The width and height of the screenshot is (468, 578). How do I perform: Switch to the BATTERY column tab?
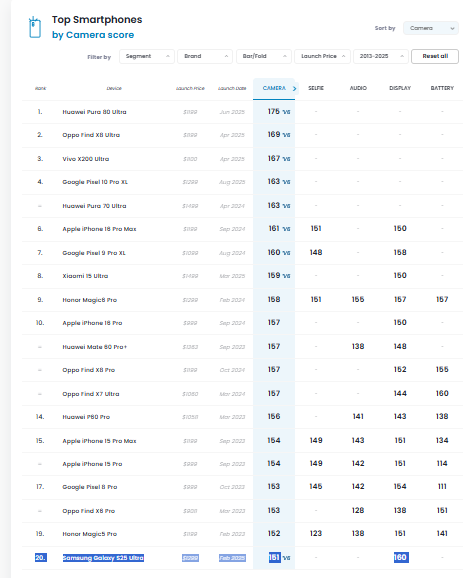[x=442, y=88]
